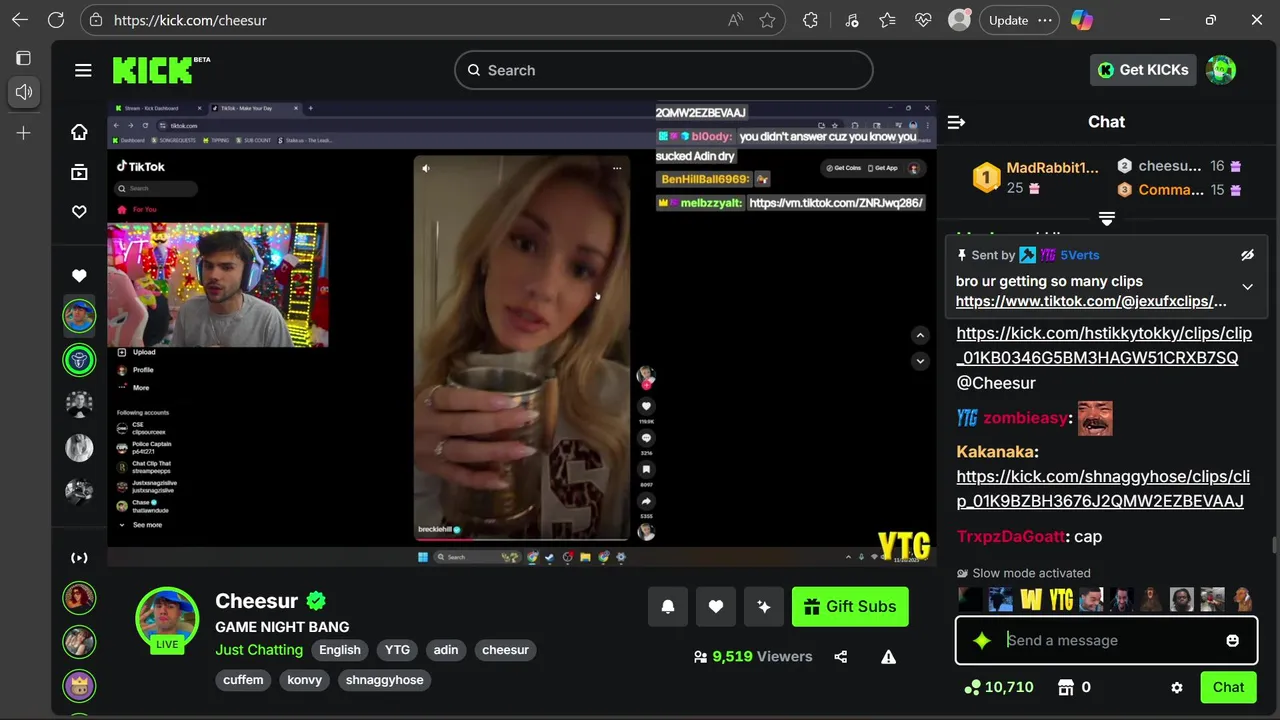Select the konvy tag
1280x720 pixels.
305,680
